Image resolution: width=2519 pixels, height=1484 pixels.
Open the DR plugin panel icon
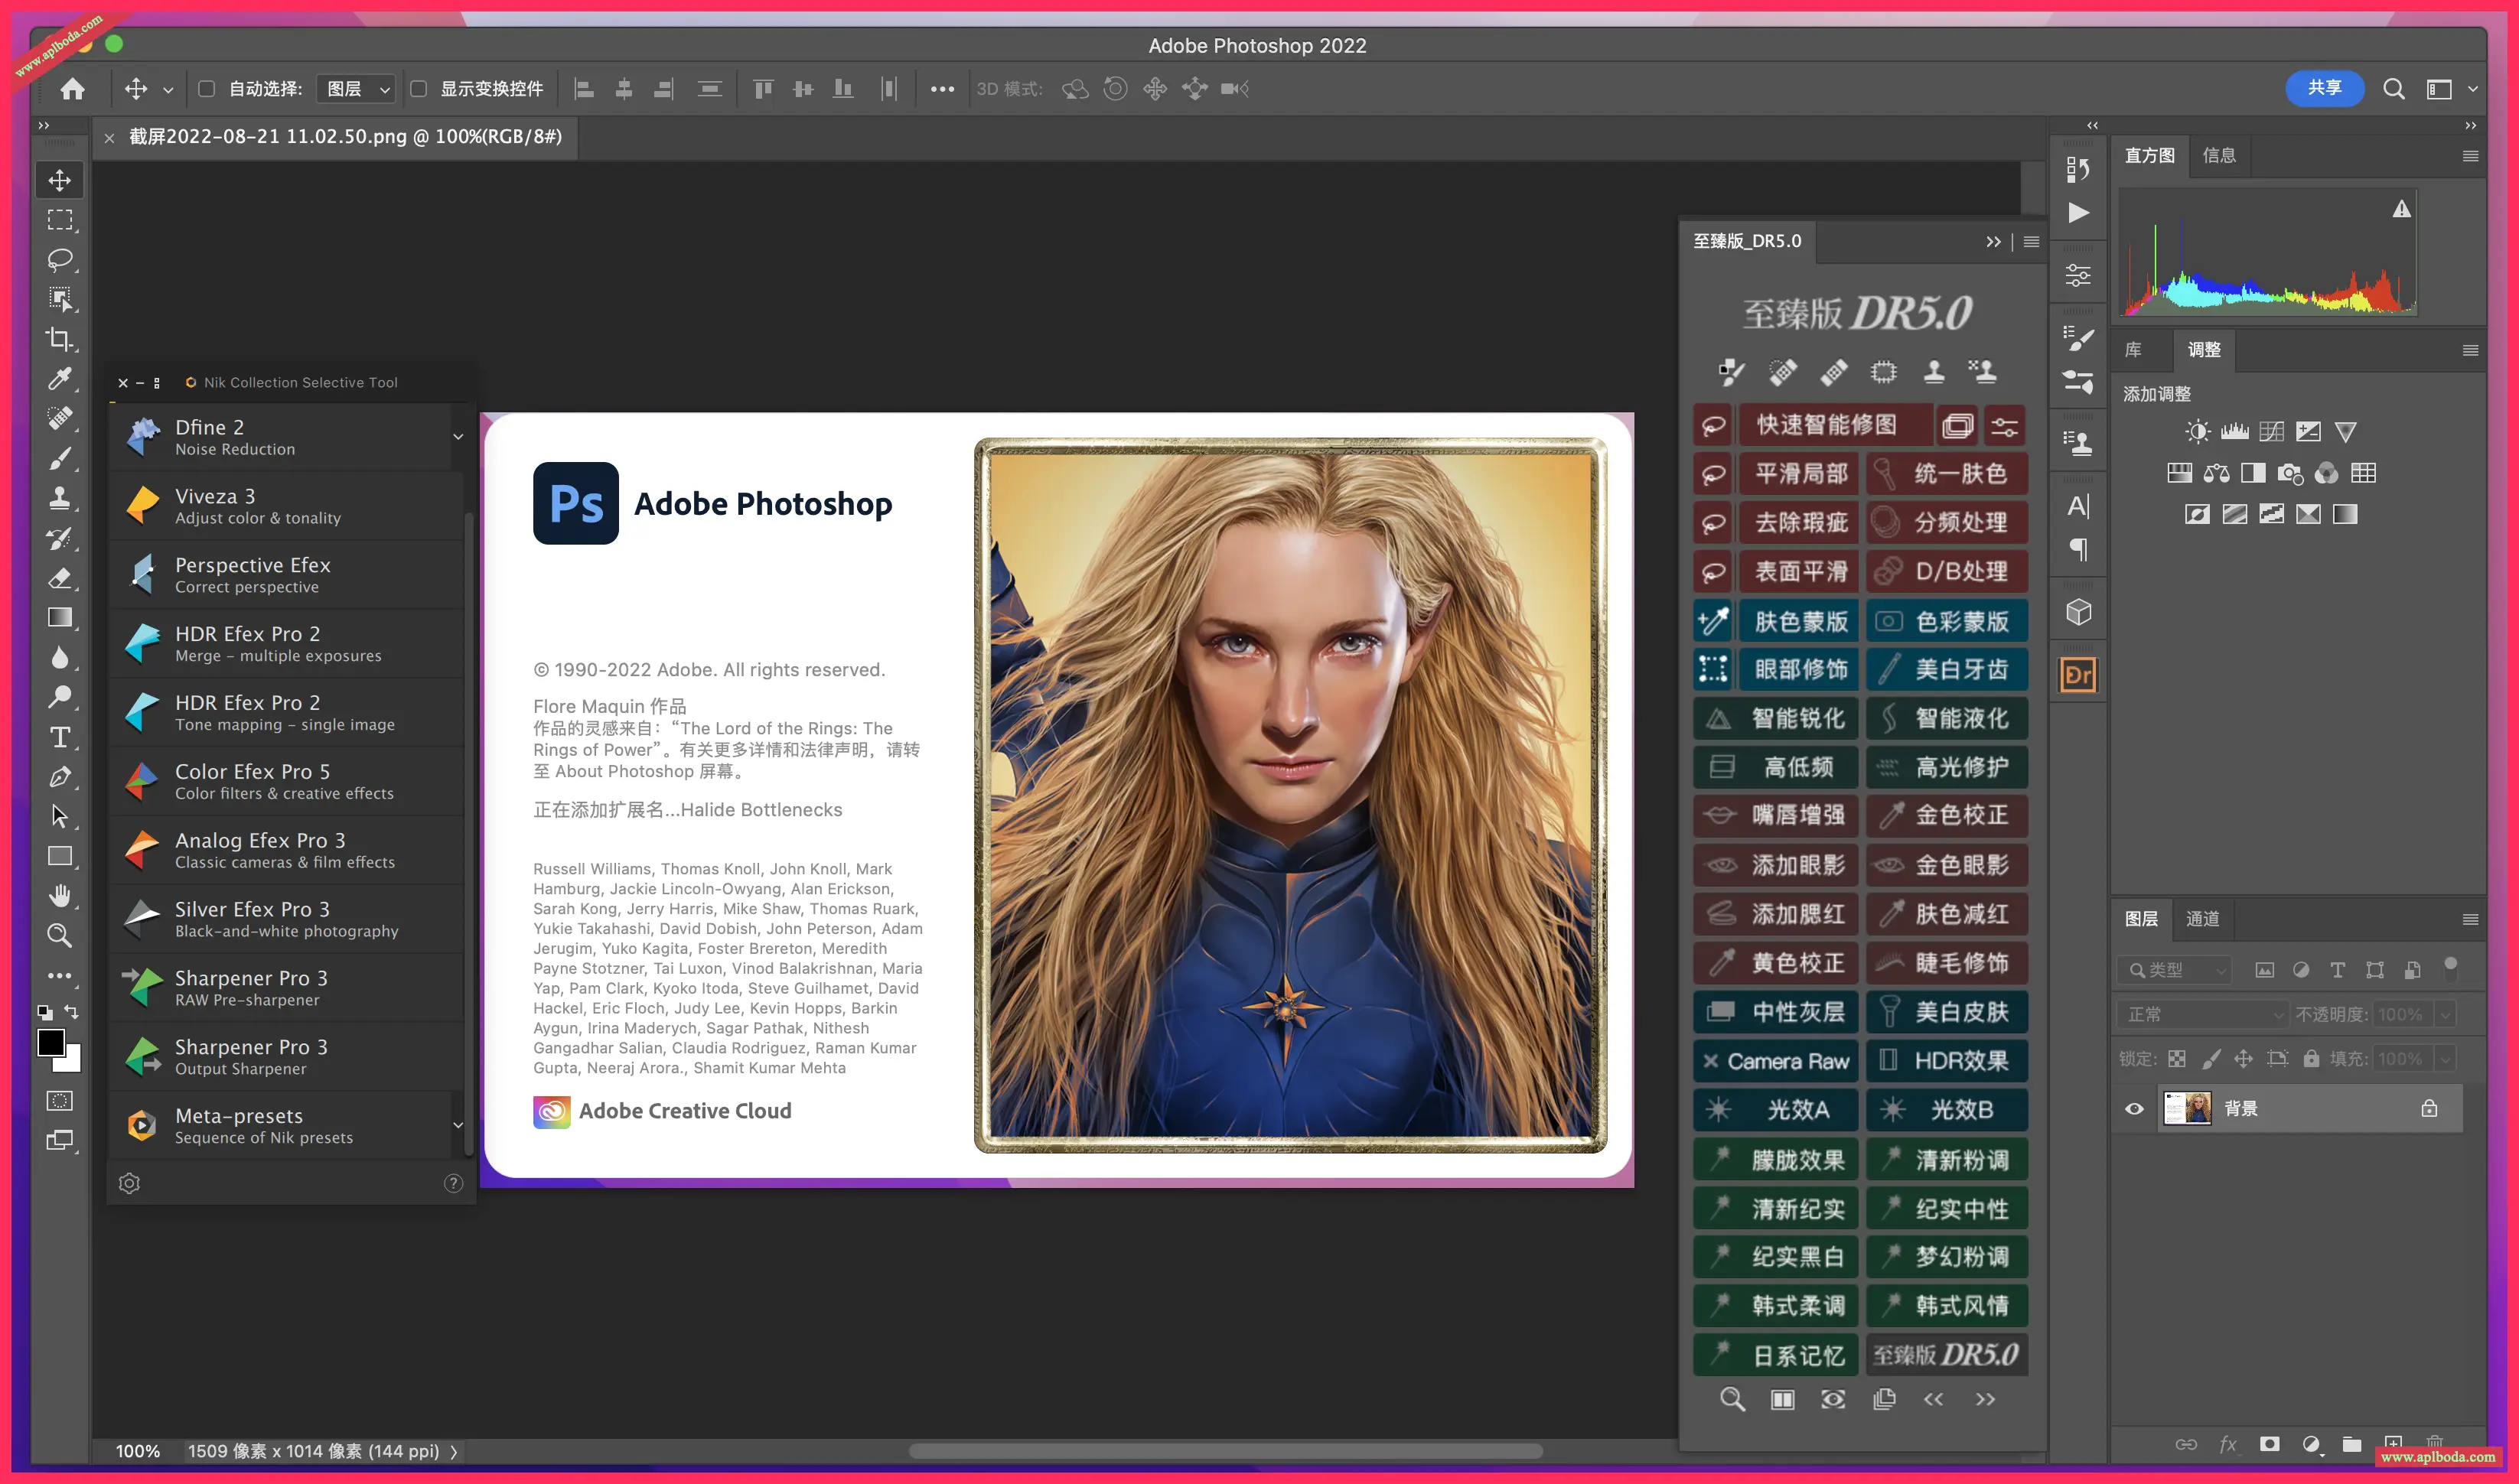tap(2078, 675)
